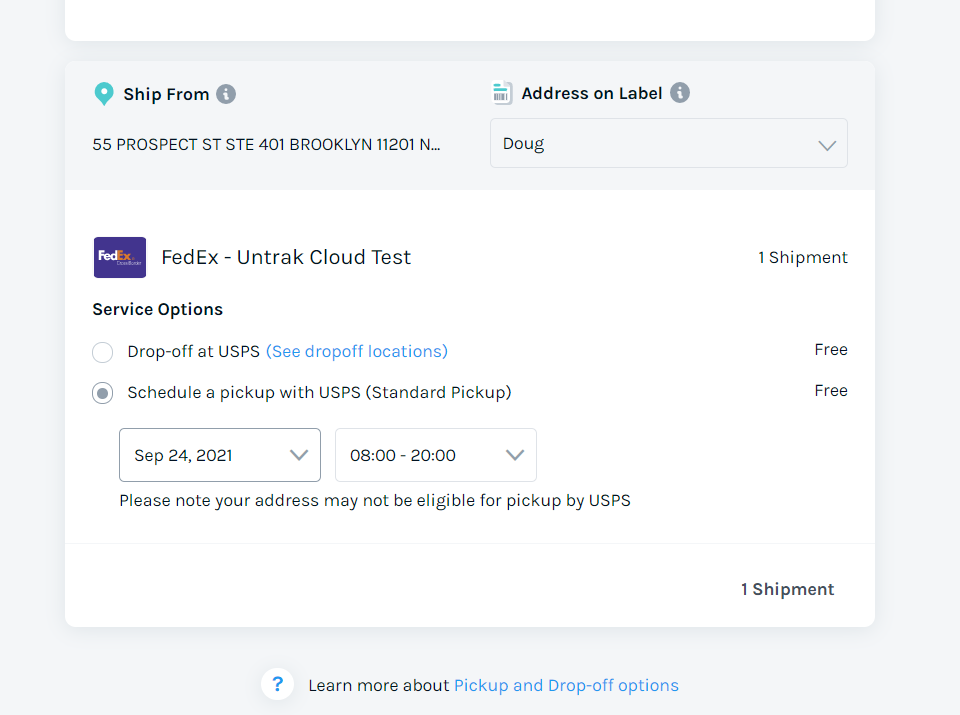Click the Ship From location pin icon
The height and width of the screenshot is (715, 960).
pos(103,94)
